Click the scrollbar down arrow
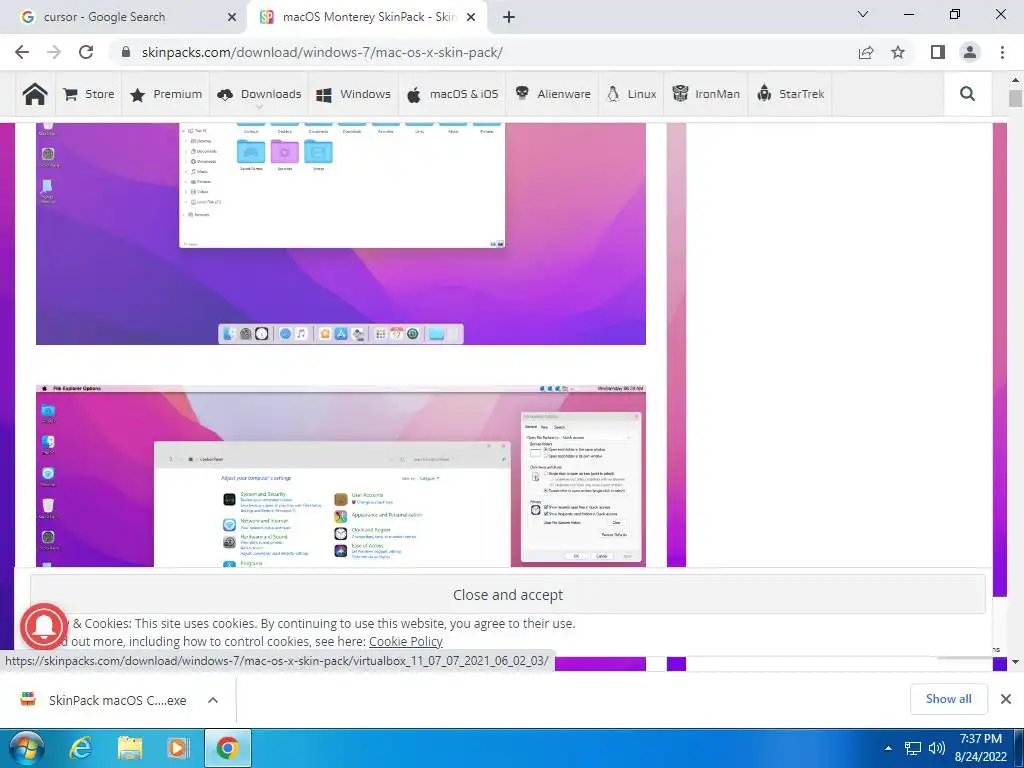 1015,662
